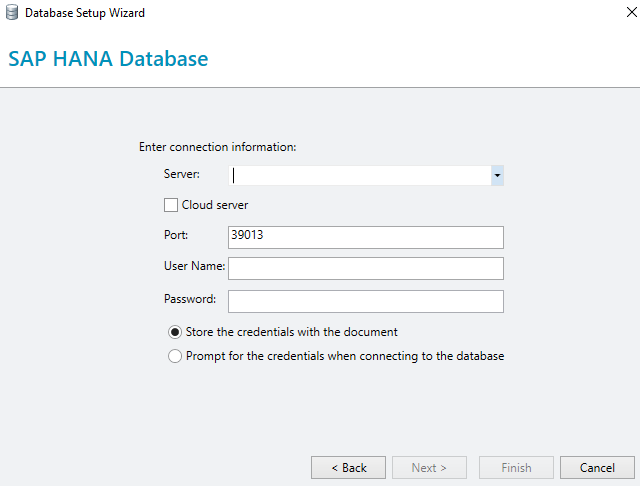The width and height of the screenshot is (640, 486).
Task: Click the Password: label
Action: (x=190, y=299)
